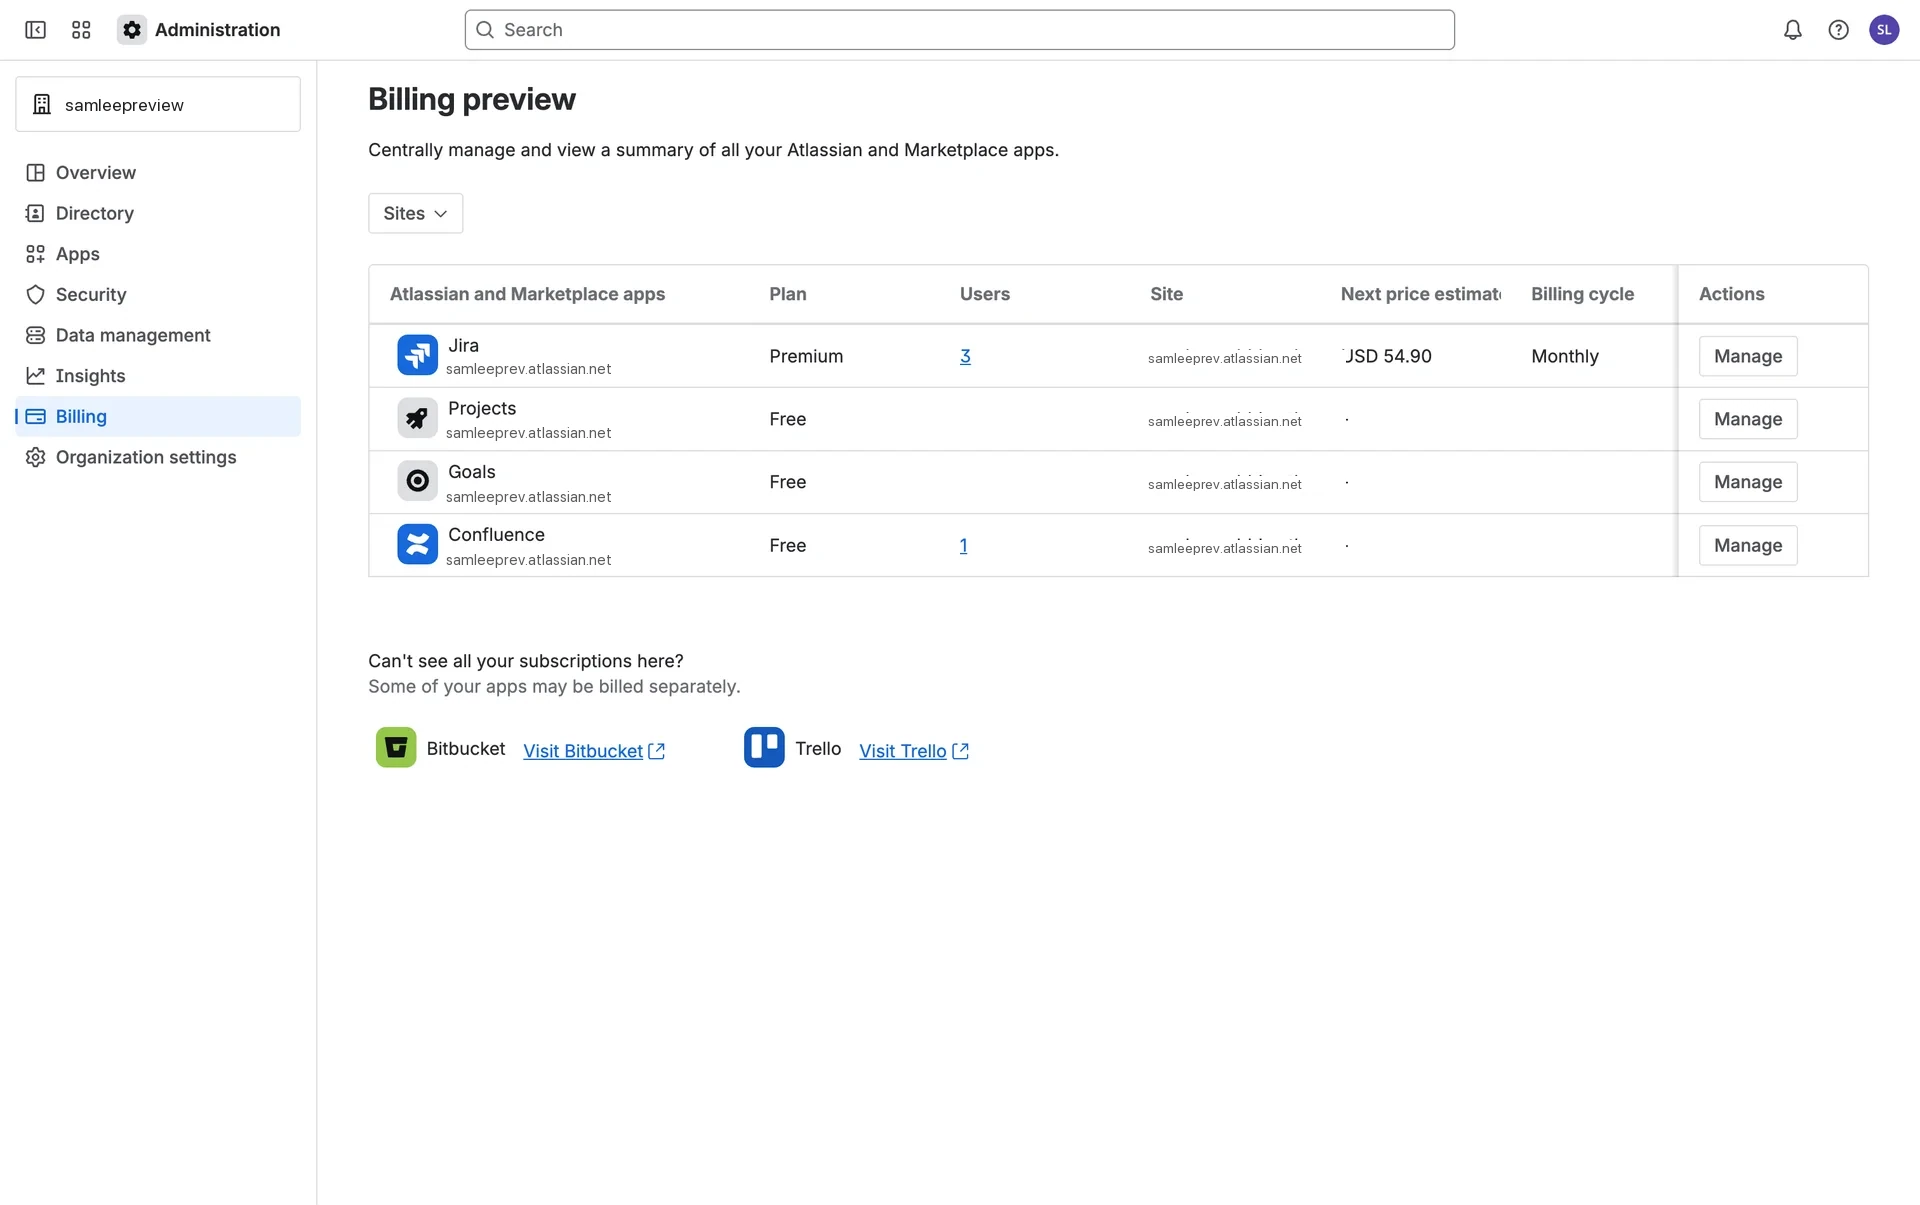Click the Overview sidebar icon

pyautogui.click(x=35, y=172)
